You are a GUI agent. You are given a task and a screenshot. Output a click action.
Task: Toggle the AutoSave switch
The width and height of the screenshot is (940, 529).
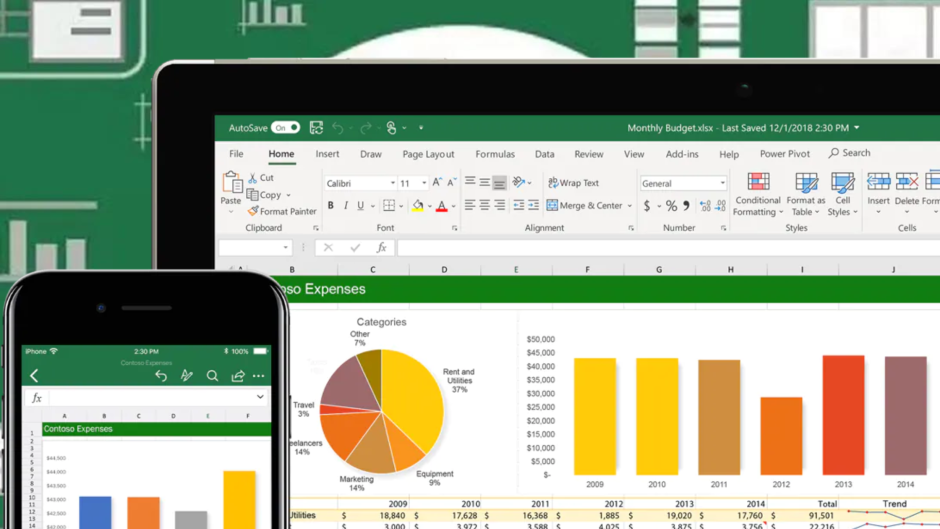tap(285, 128)
